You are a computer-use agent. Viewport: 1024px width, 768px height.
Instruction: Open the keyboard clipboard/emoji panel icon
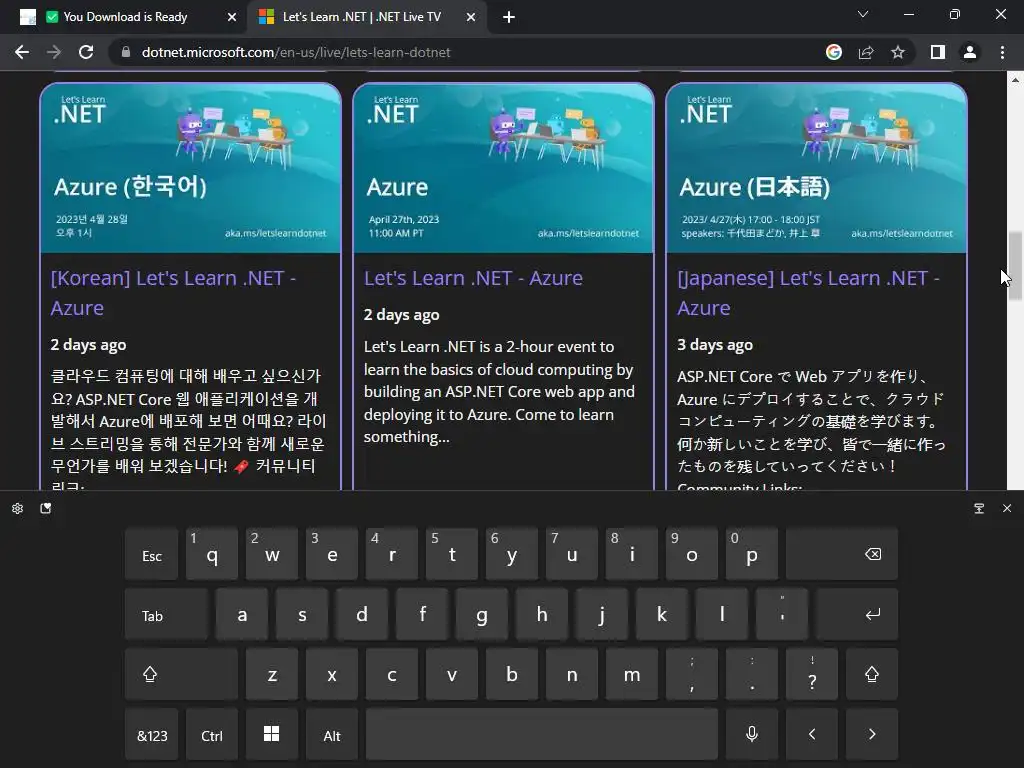pos(46,508)
